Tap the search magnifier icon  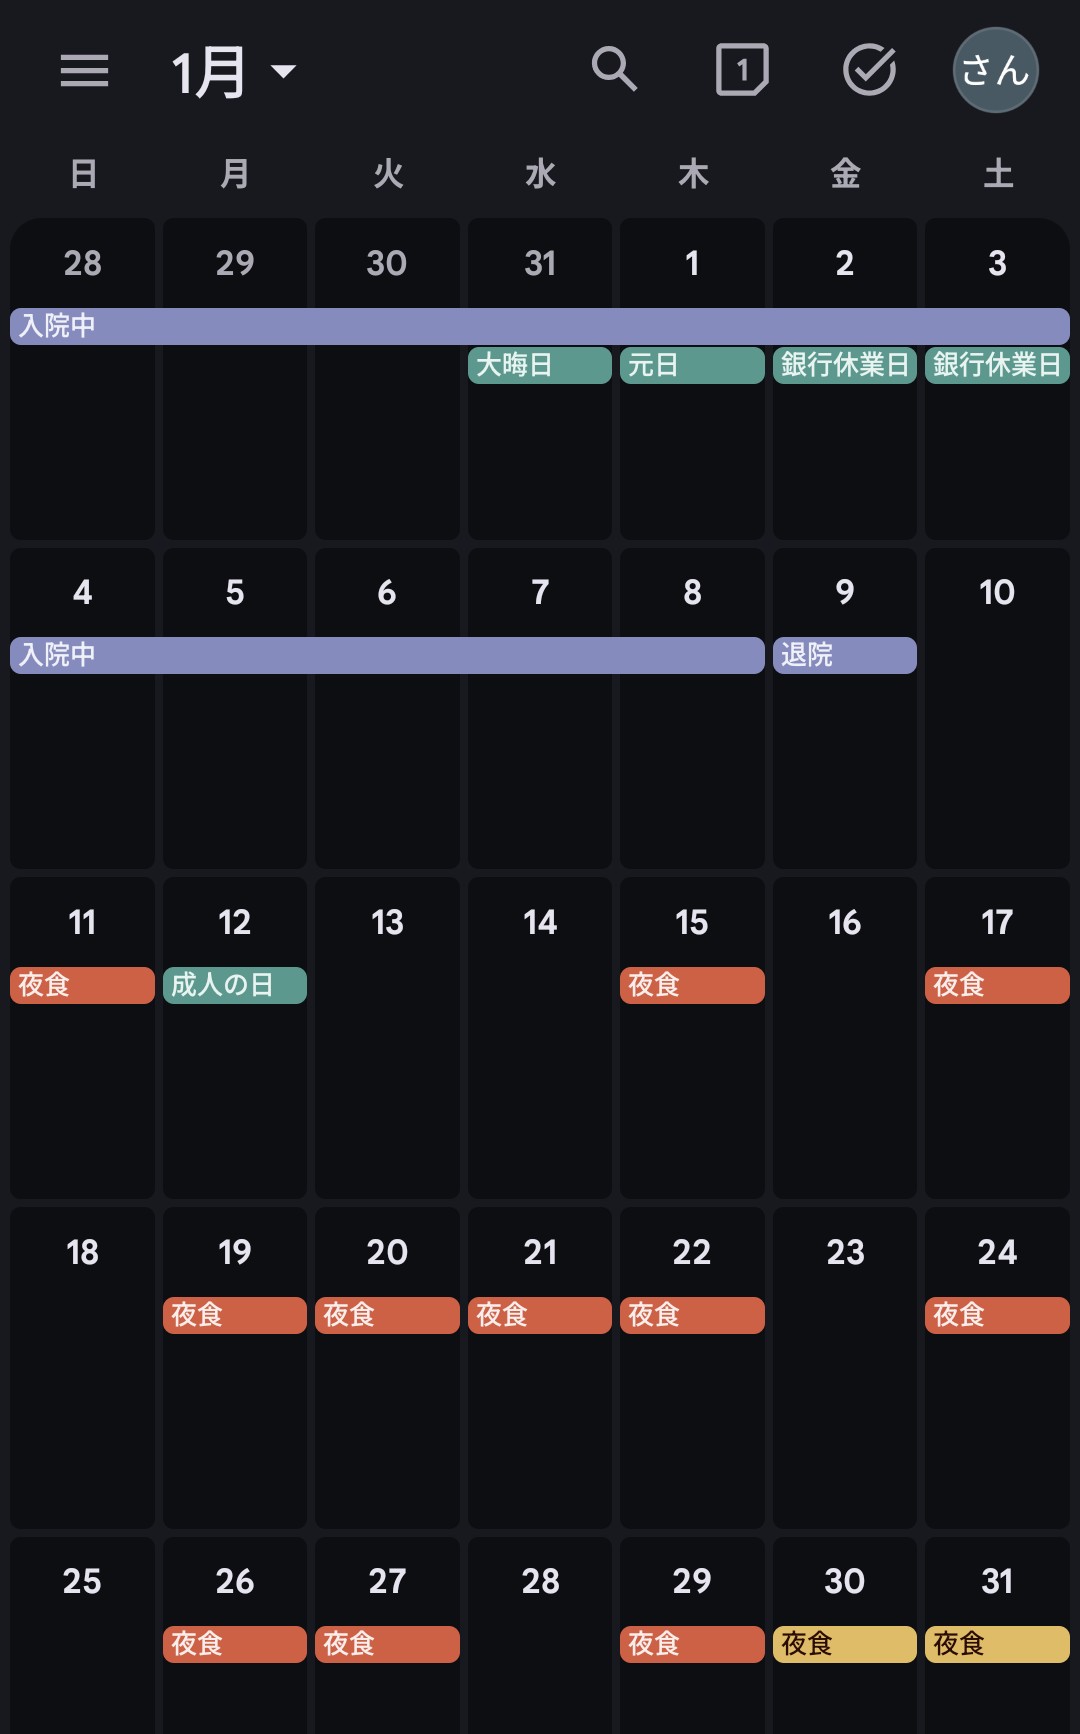[x=614, y=70]
